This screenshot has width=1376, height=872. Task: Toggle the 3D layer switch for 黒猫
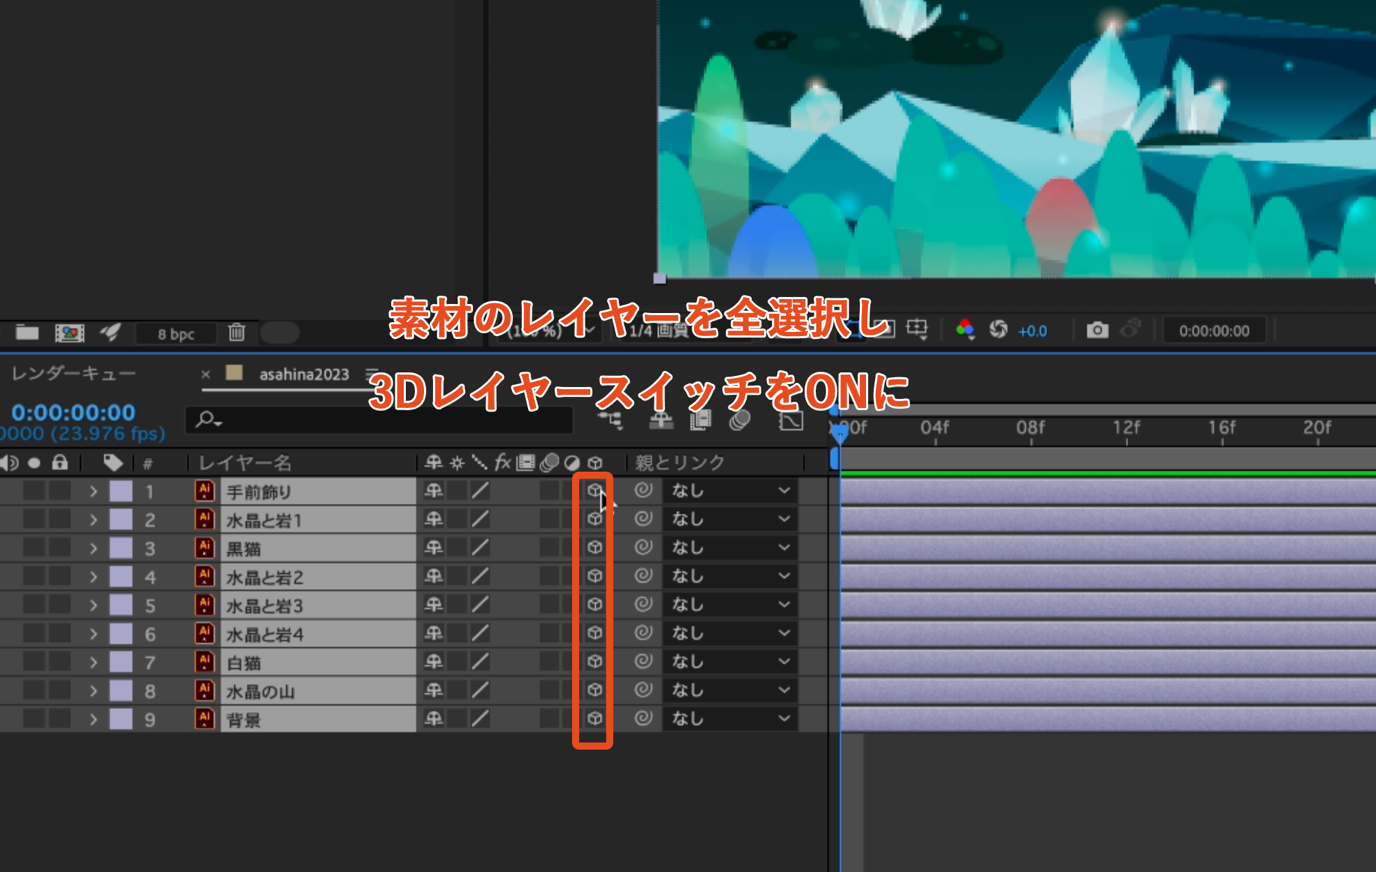tap(595, 547)
